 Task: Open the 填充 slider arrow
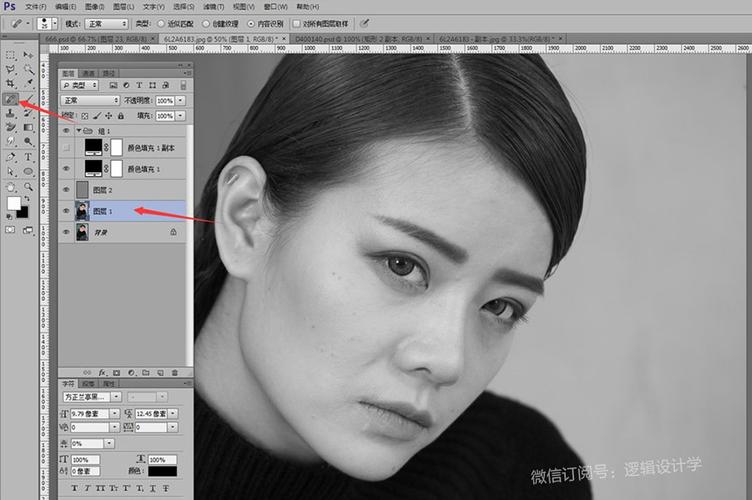[x=181, y=116]
